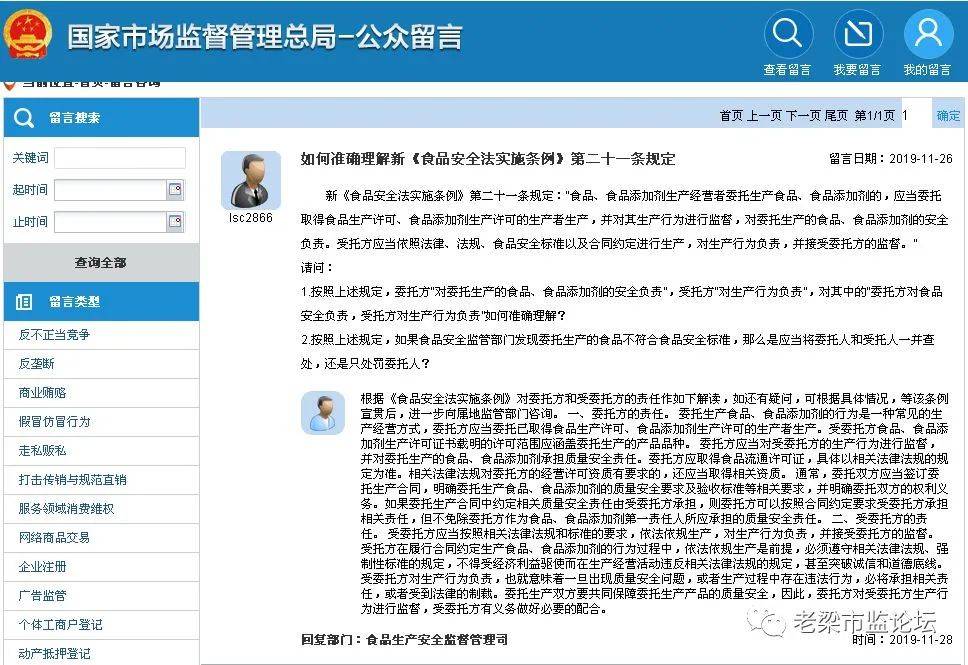Click the page number input box
Viewport: 968px width, 665px height.
pos(914,116)
